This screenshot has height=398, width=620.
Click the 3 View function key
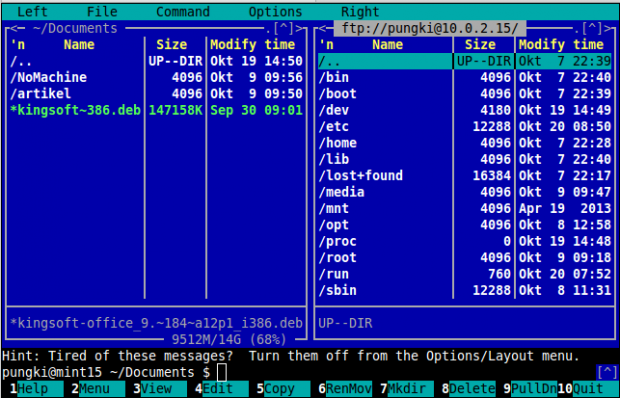[160, 389]
